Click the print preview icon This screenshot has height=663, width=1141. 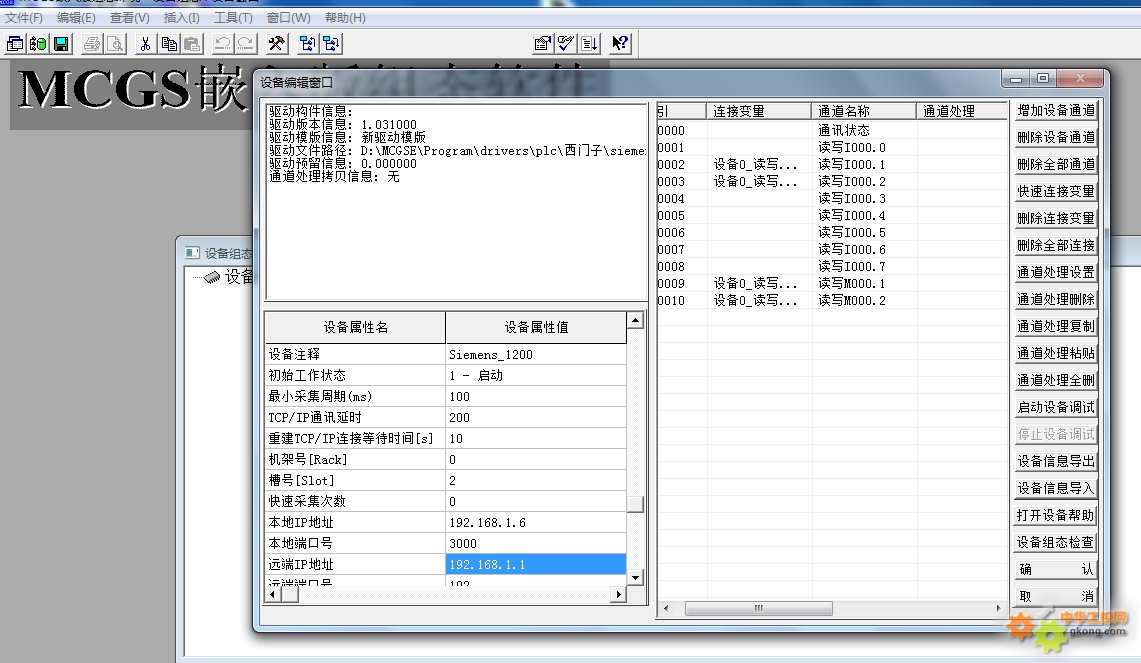pos(115,44)
